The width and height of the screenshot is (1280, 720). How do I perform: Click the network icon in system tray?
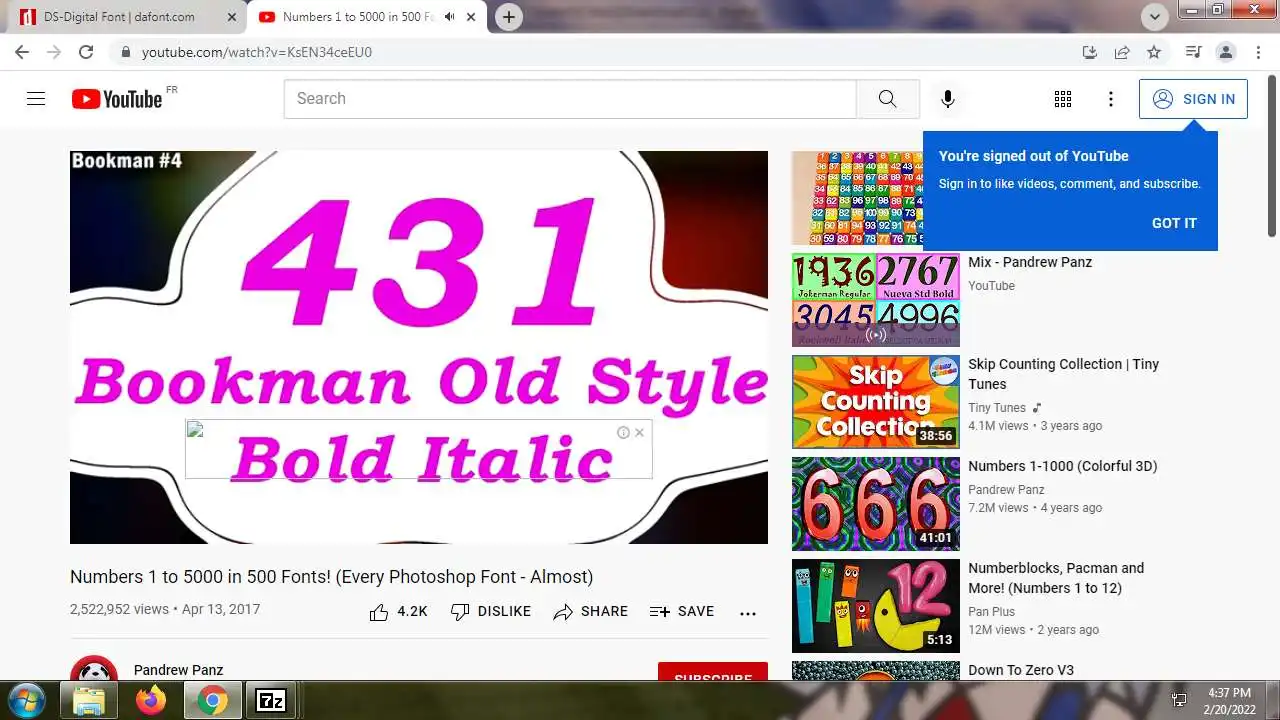point(1179,700)
